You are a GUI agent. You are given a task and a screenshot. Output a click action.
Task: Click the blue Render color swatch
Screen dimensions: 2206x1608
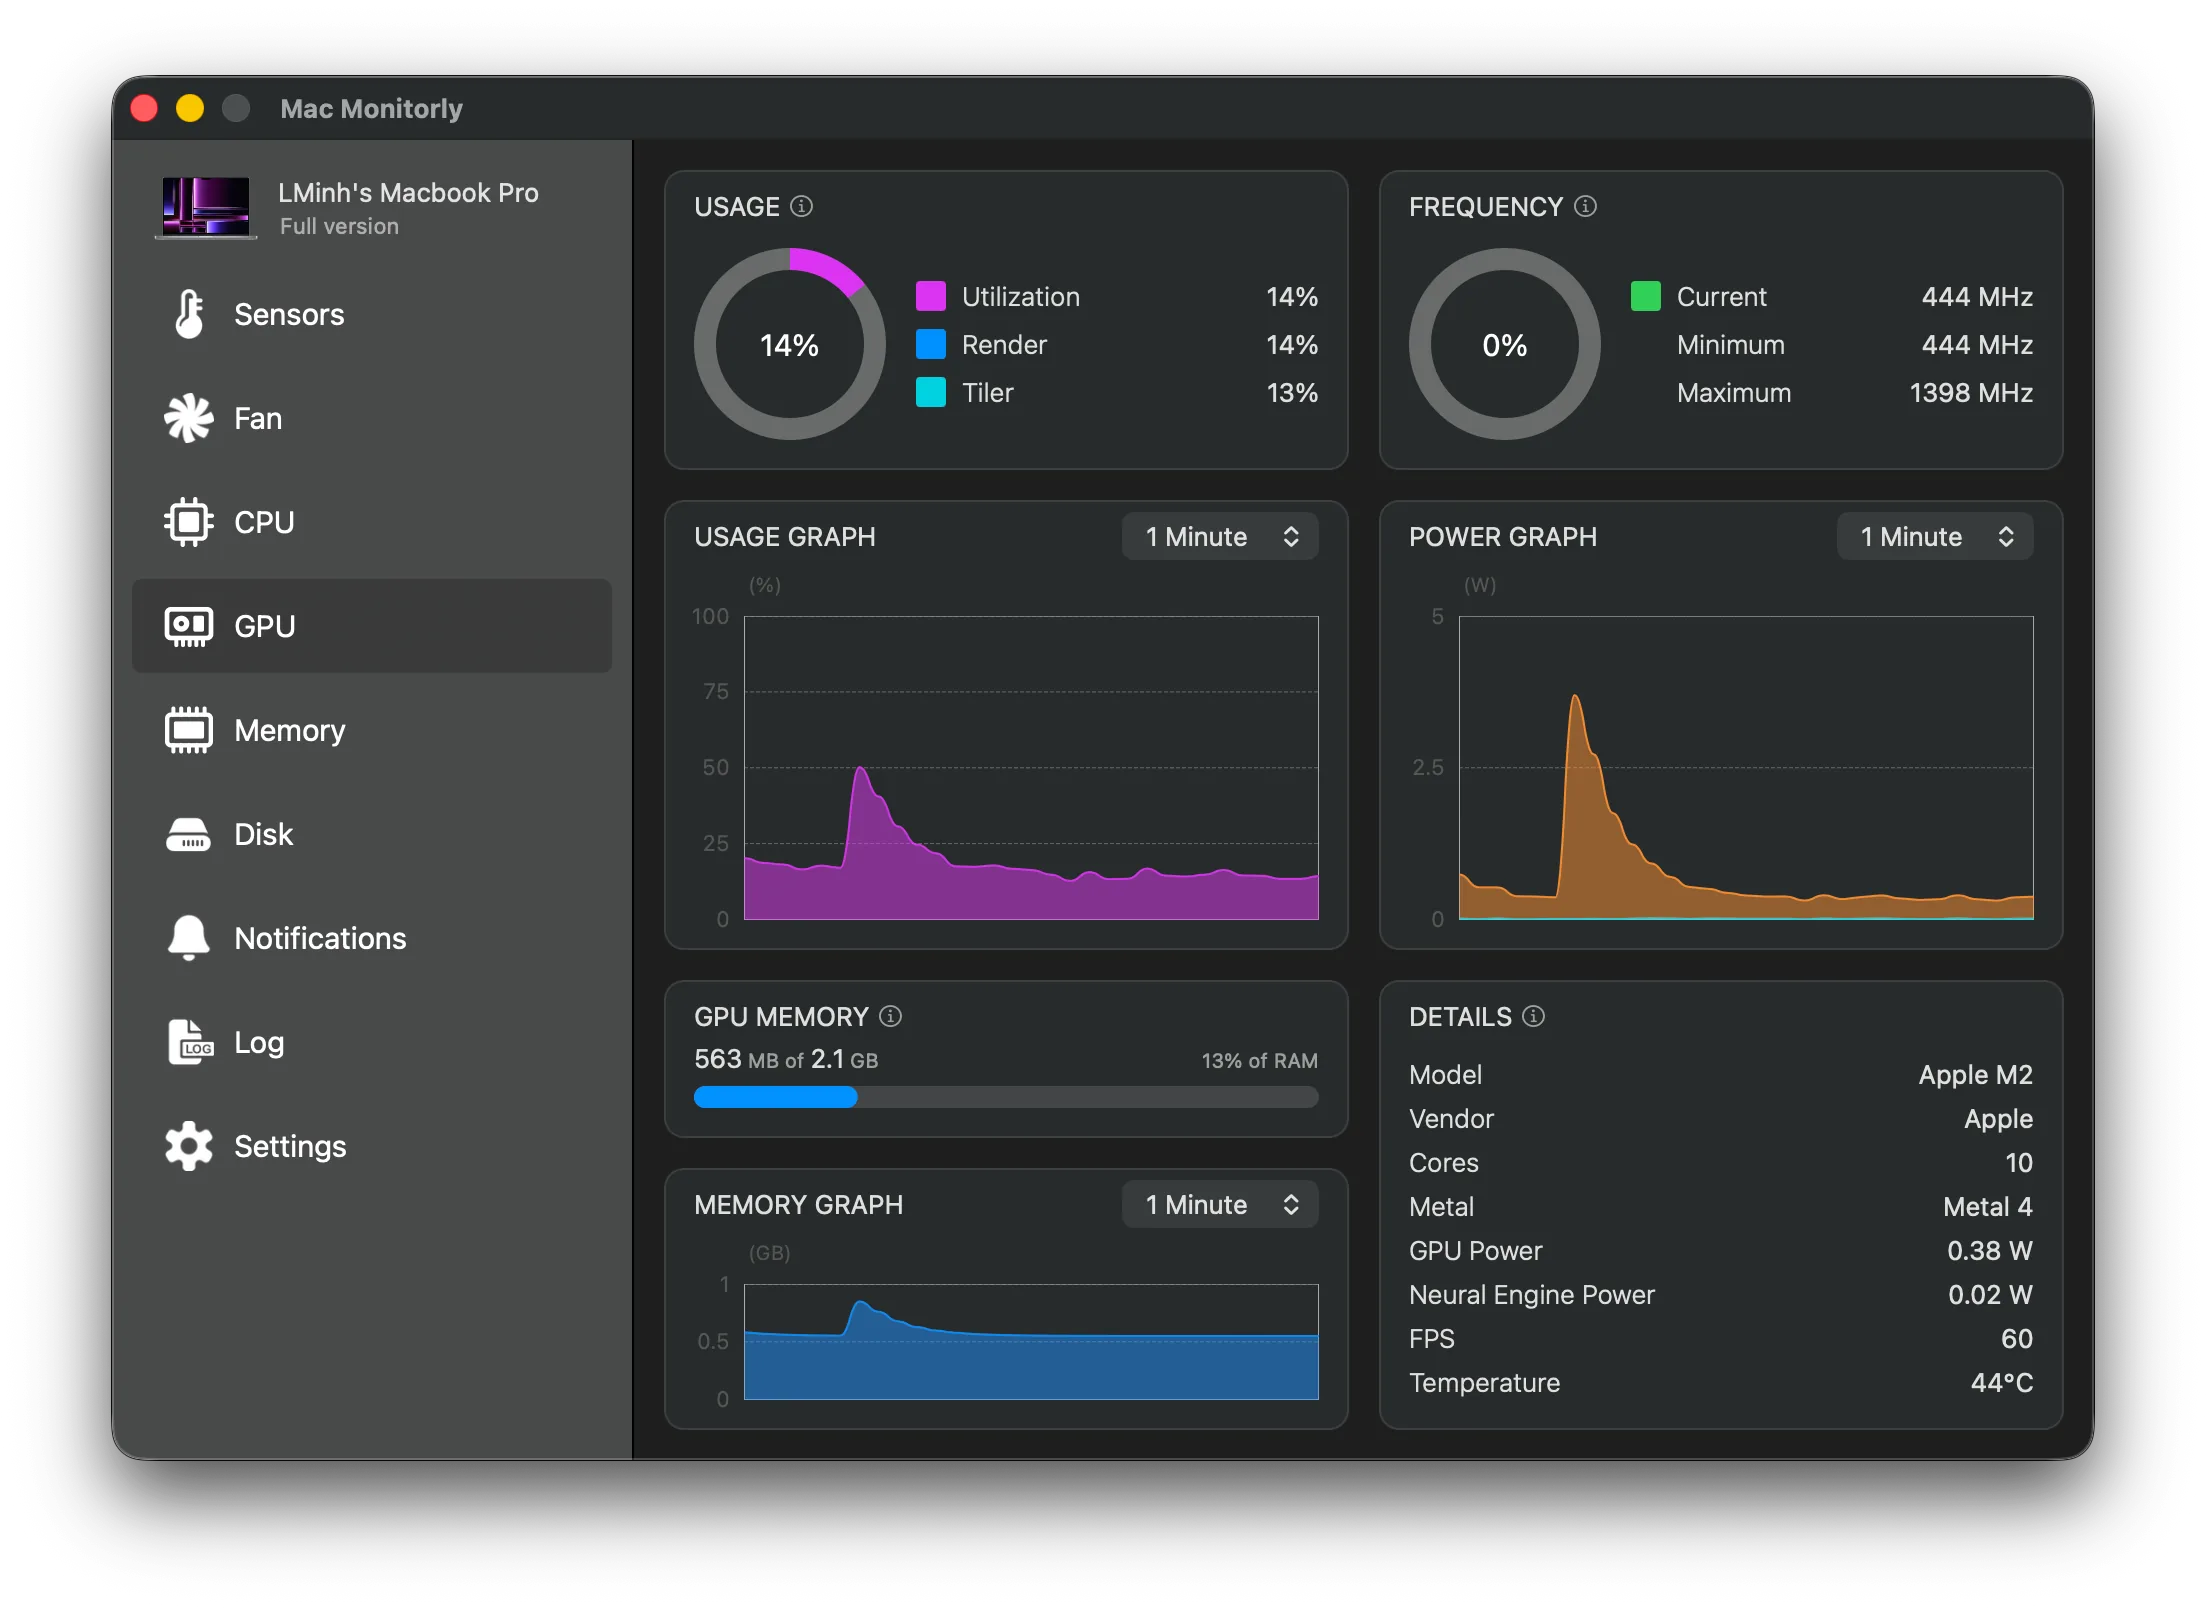pyautogui.click(x=930, y=344)
